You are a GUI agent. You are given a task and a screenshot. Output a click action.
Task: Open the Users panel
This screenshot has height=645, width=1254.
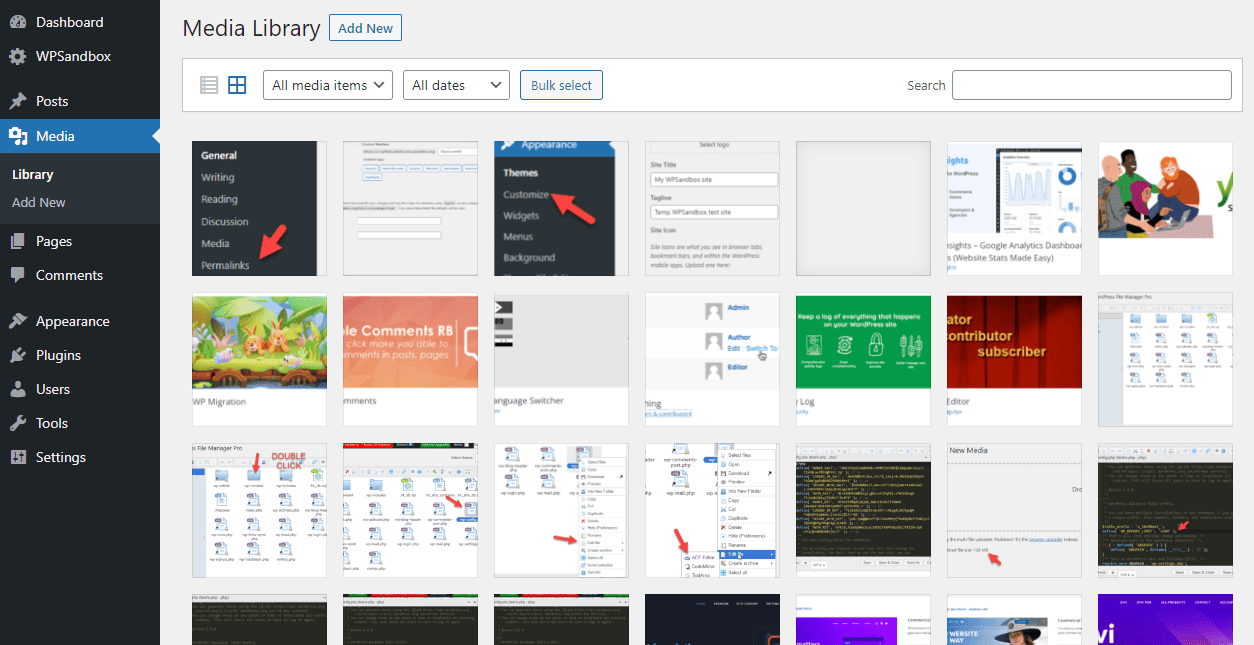(58, 389)
